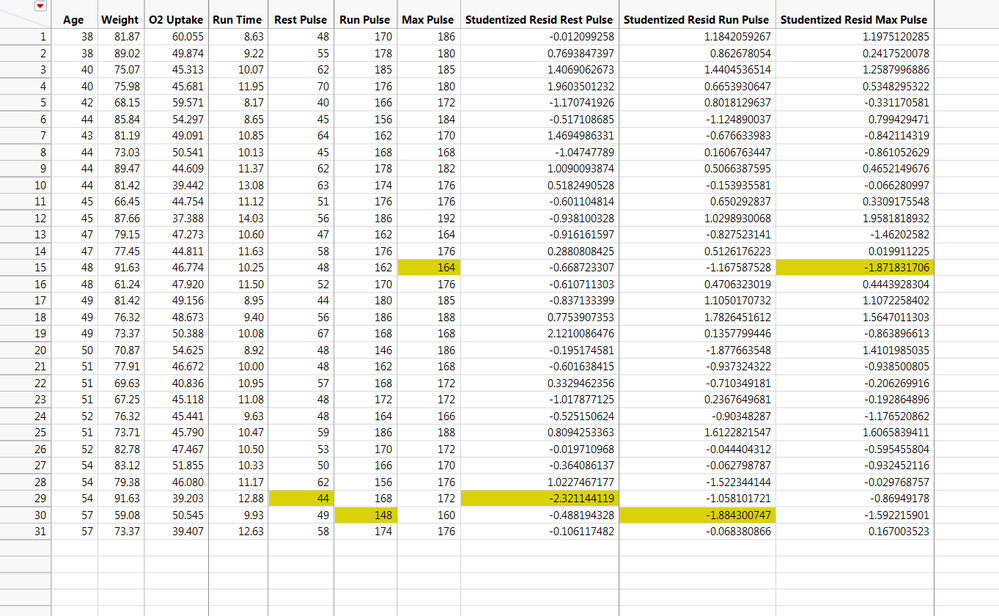999x616 pixels.
Task: Select the O2 Uptake column header
Action: [x=176, y=20]
